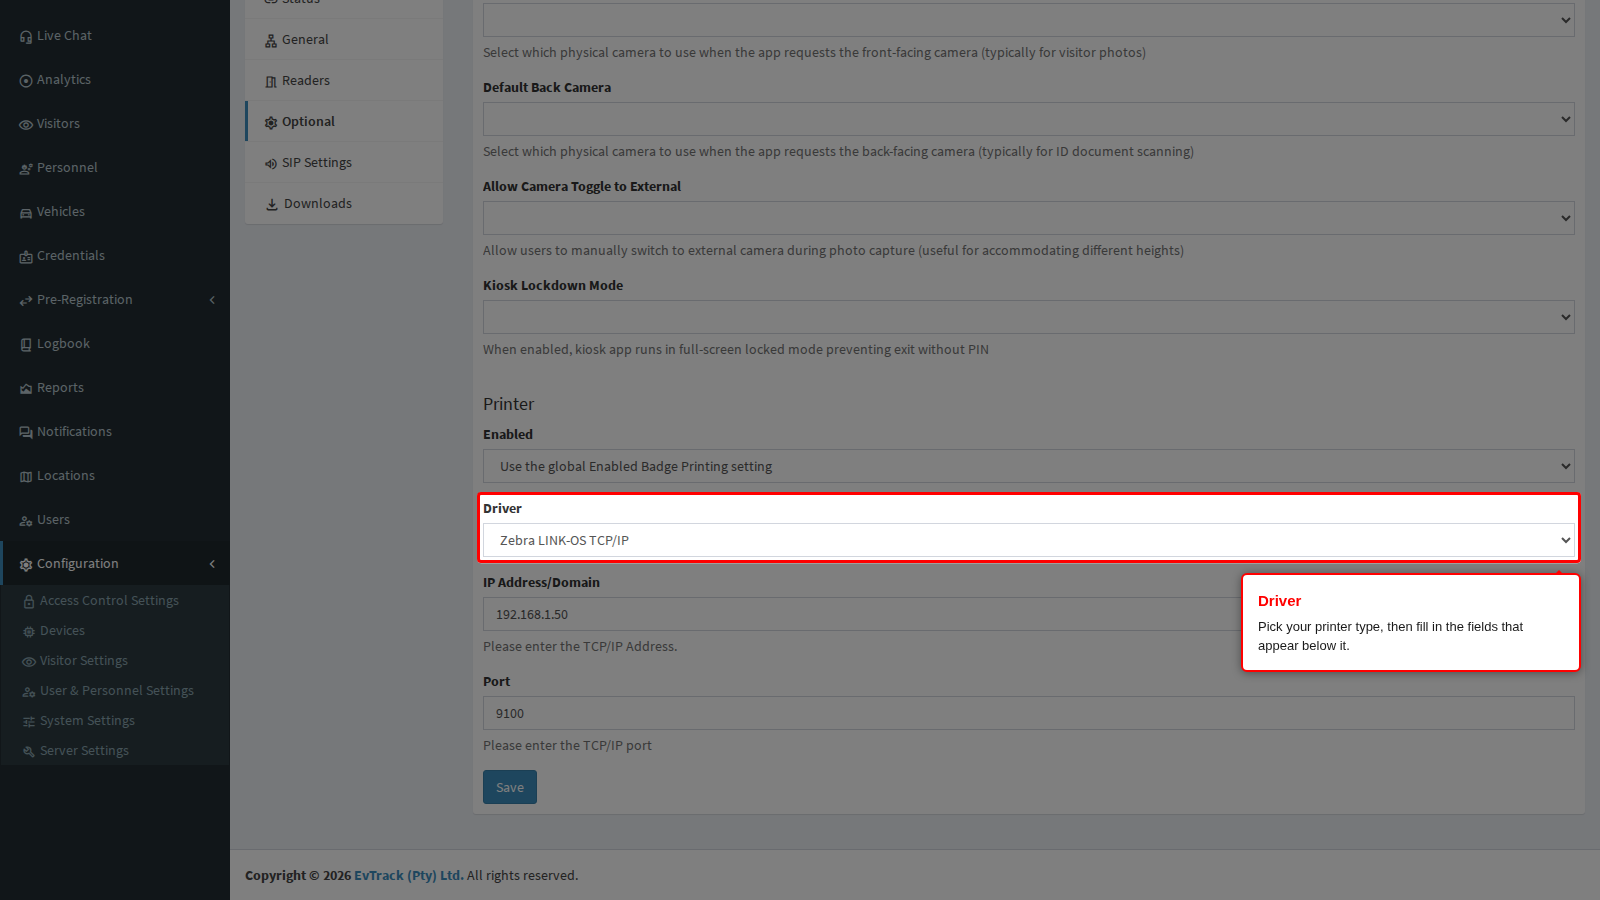Open the Readers tab label
The image size is (1600, 900).
coord(306,80)
